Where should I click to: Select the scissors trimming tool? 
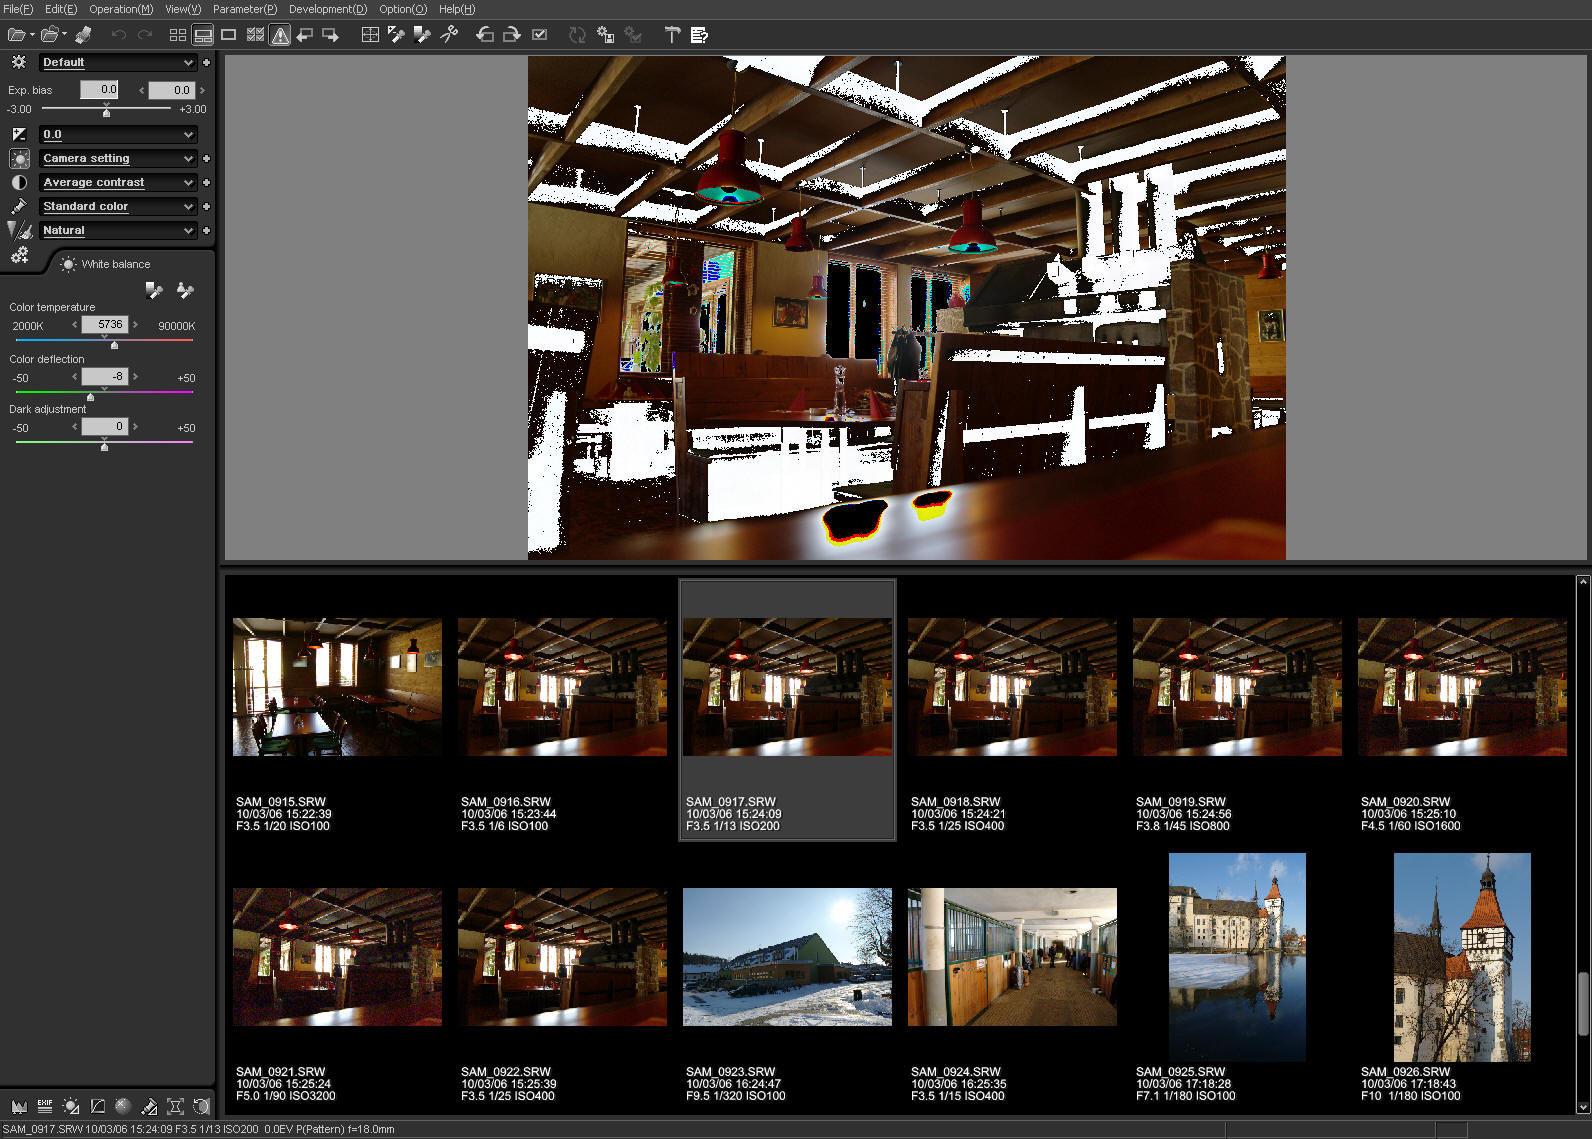click(449, 35)
